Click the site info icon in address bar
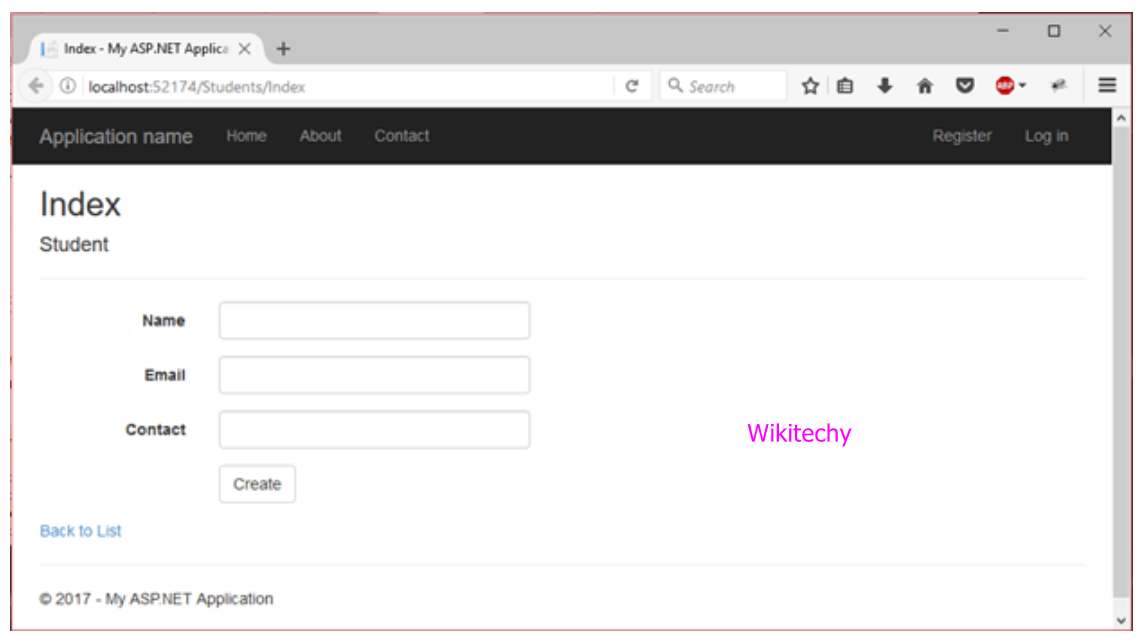Screen dimensions: 1145x644 click(68, 87)
